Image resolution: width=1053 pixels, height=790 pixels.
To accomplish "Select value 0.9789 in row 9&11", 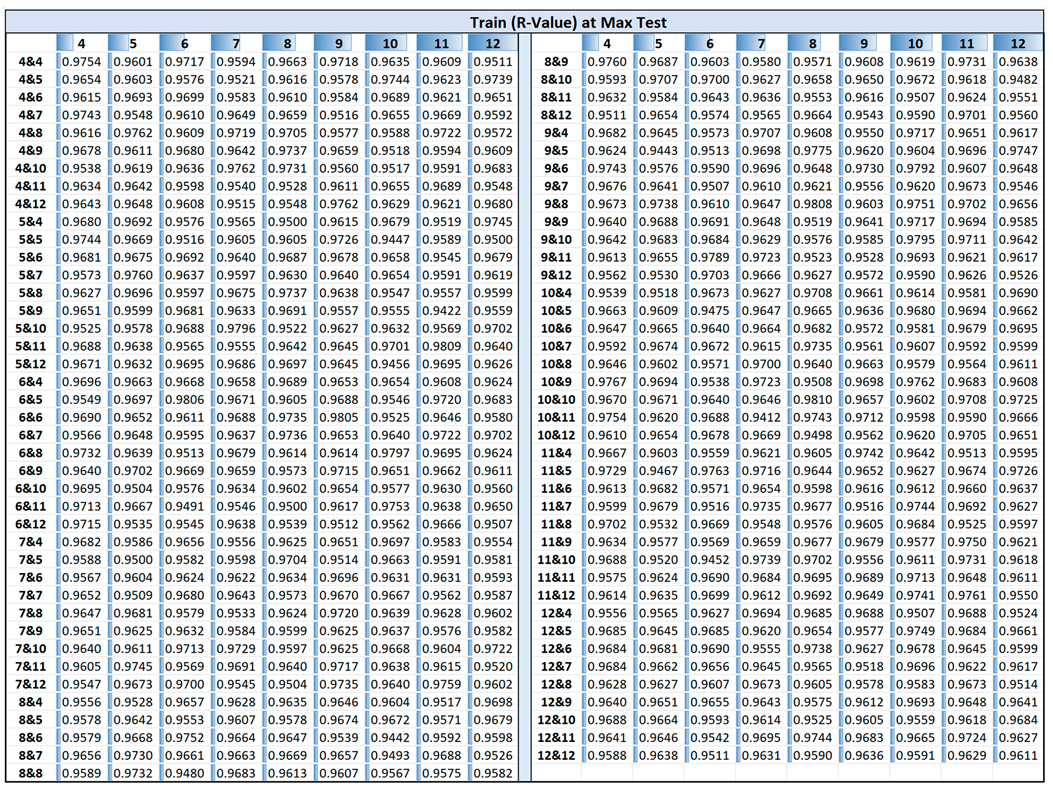I will tap(710, 257).
